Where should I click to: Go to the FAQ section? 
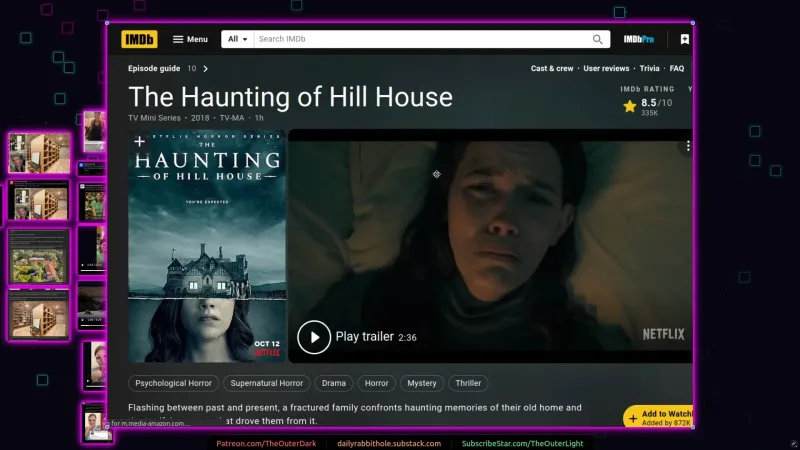pos(677,68)
